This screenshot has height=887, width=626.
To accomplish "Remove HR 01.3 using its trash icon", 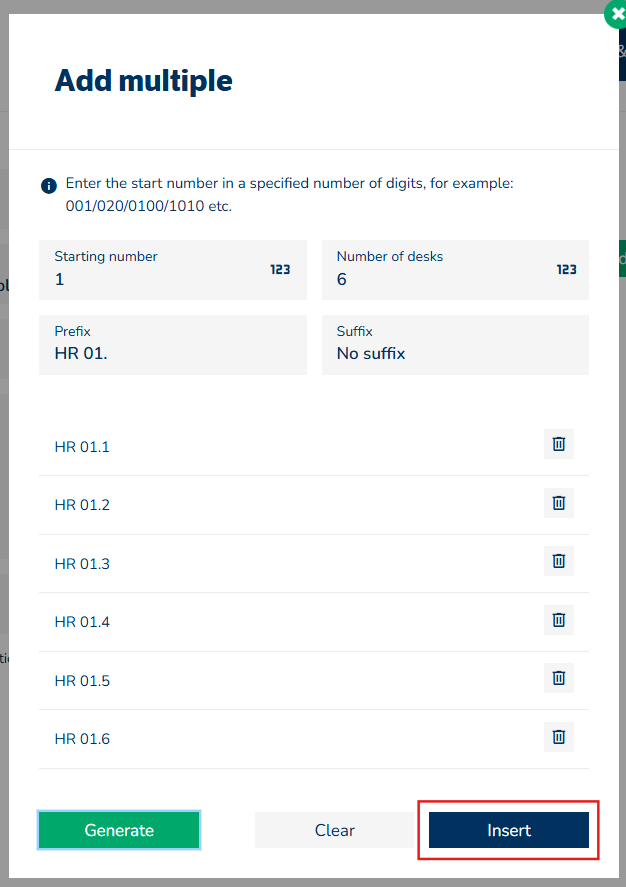I will 559,562.
